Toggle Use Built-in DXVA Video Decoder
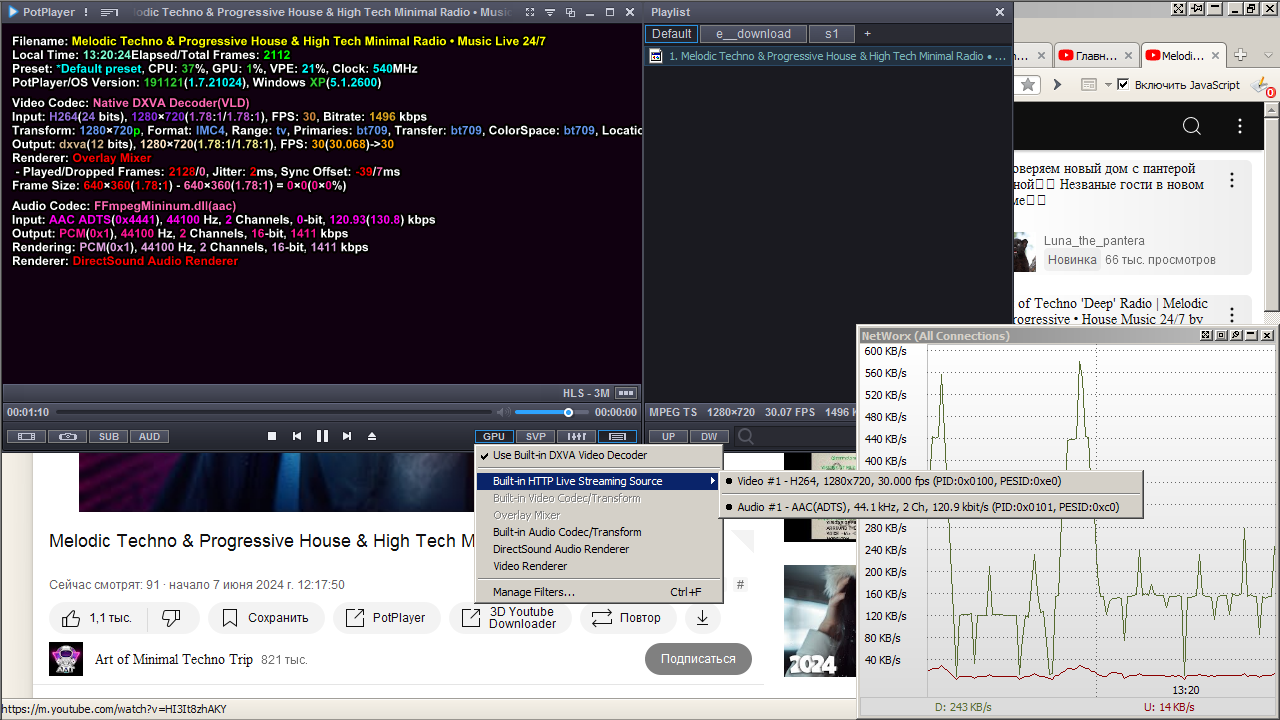Image resolution: width=1280 pixels, height=720 pixels. (598, 455)
